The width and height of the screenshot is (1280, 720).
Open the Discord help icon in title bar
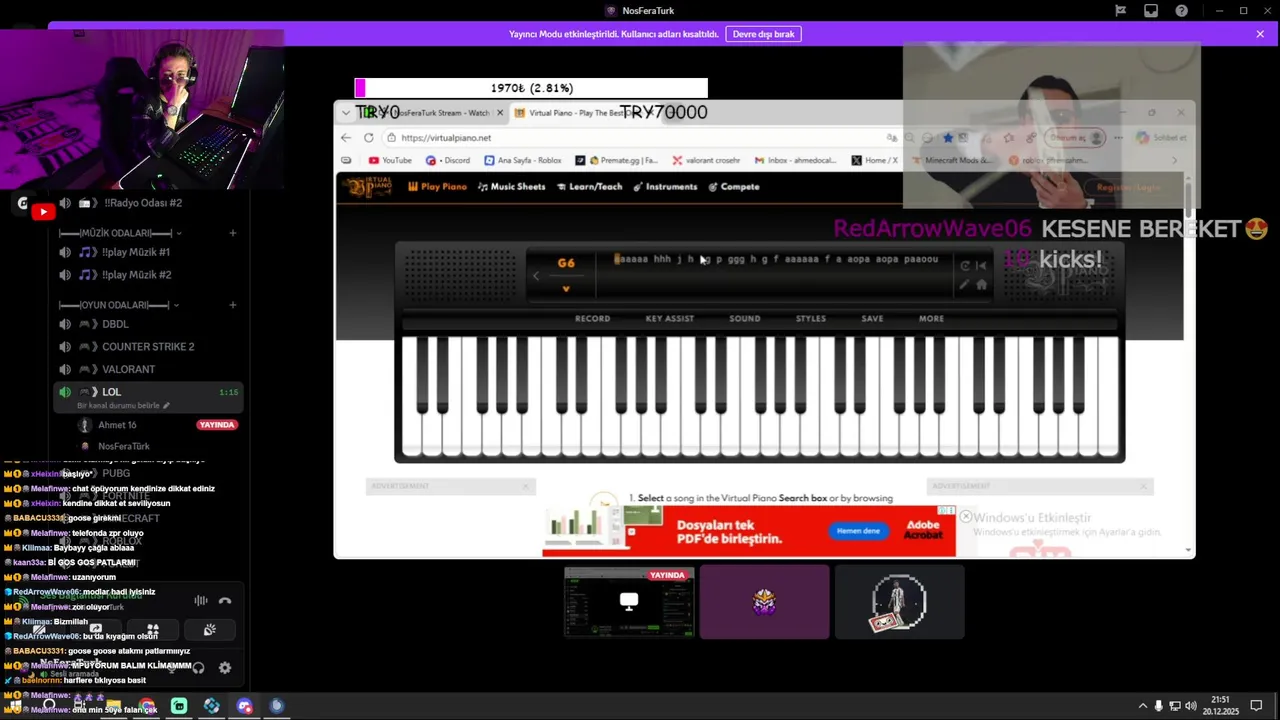coord(1182,11)
